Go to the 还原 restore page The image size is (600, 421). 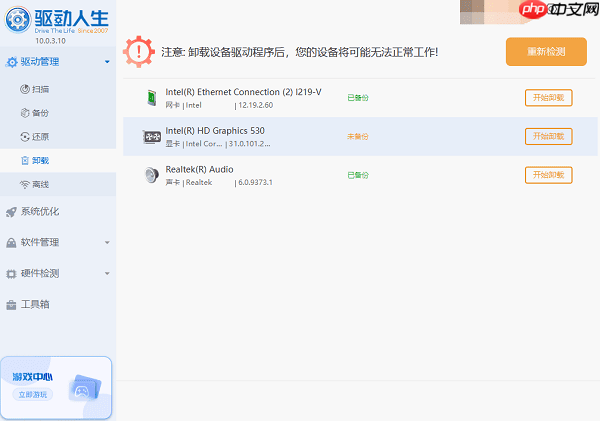pyautogui.click(x=40, y=137)
